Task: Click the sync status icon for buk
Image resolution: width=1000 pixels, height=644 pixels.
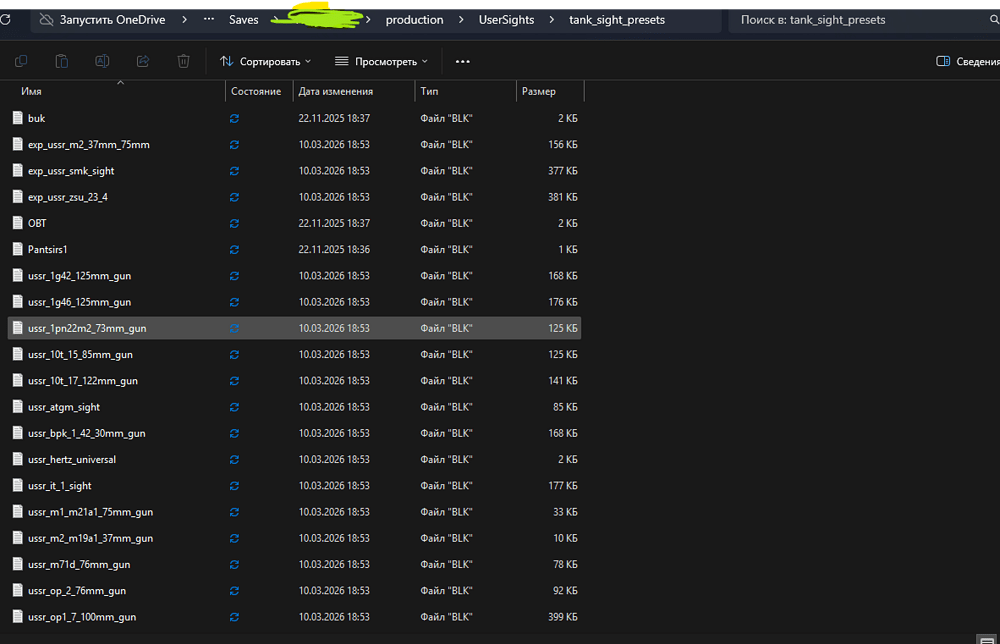Action: [x=234, y=118]
